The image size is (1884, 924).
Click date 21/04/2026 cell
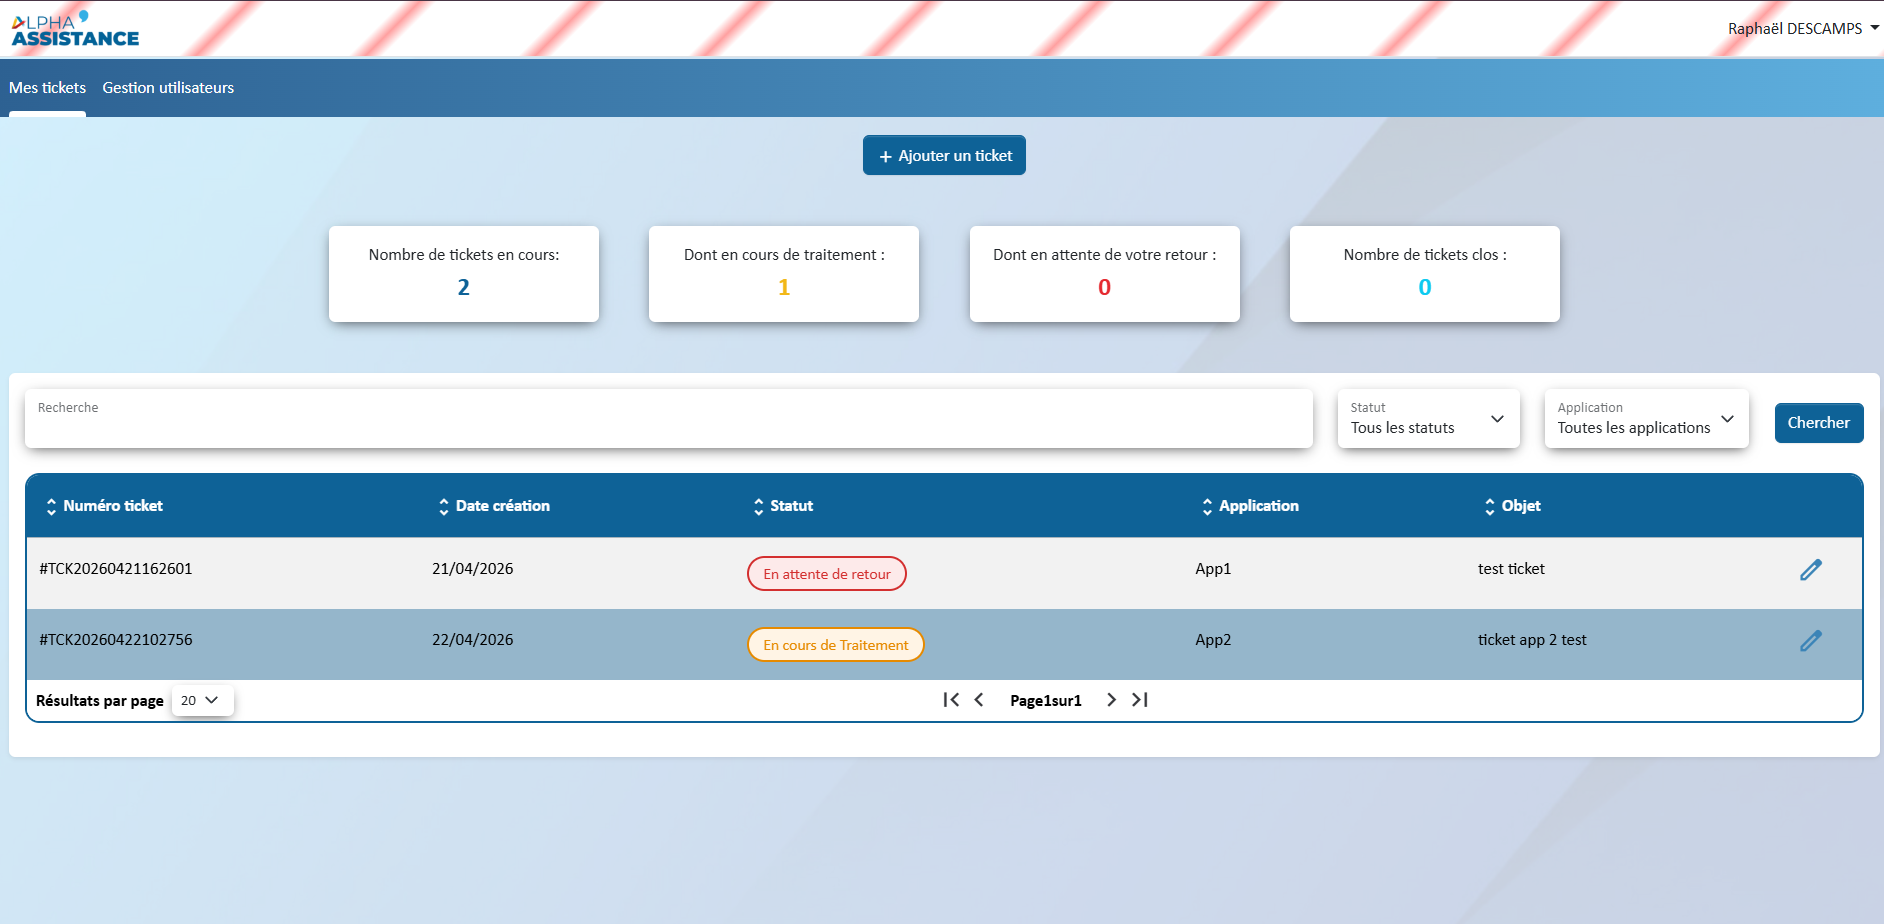(x=473, y=569)
